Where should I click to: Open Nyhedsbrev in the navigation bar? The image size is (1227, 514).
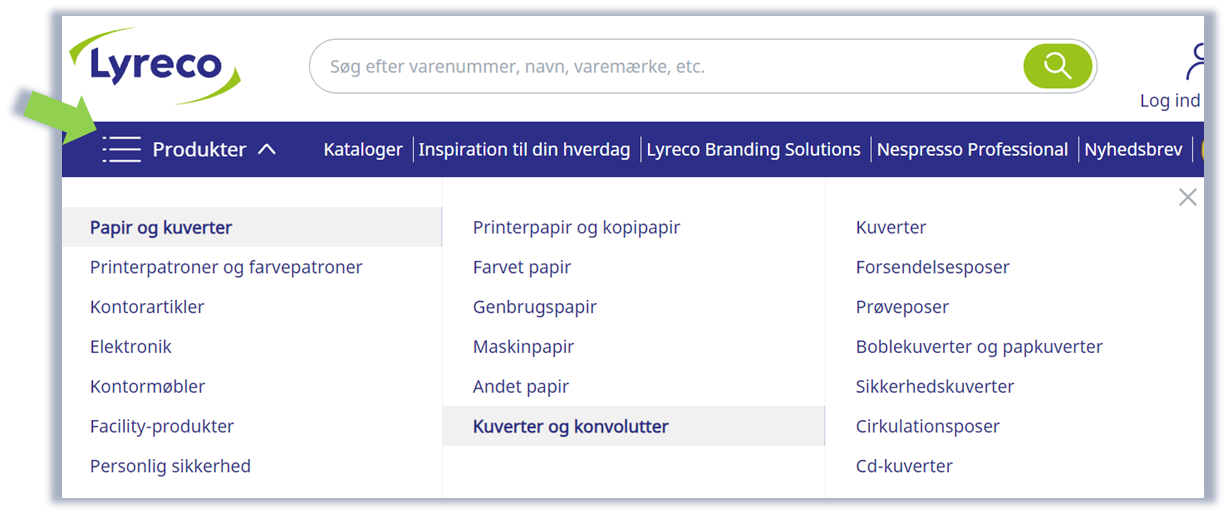pyautogui.click(x=1133, y=149)
